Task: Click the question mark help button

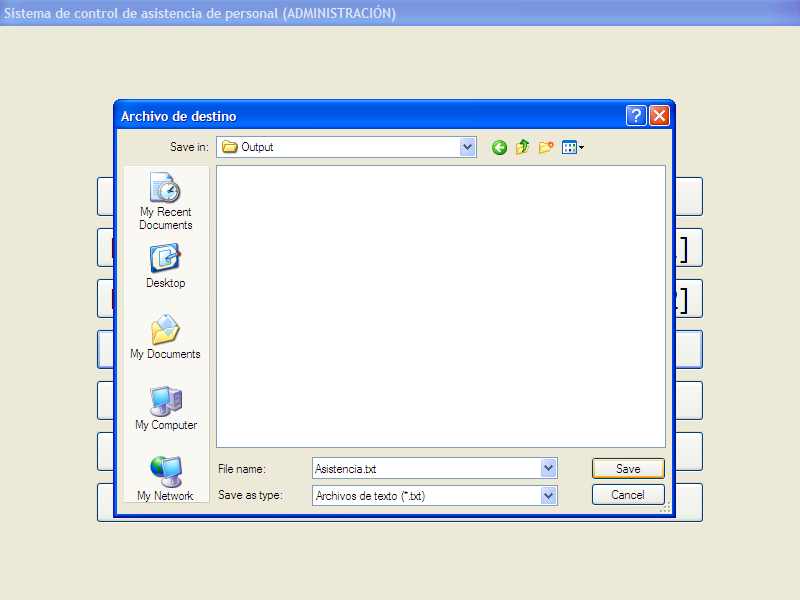Action: 636,116
